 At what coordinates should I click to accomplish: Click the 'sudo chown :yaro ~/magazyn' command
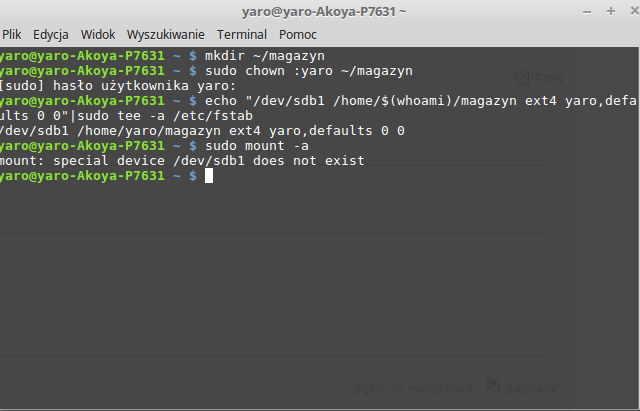(309, 71)
